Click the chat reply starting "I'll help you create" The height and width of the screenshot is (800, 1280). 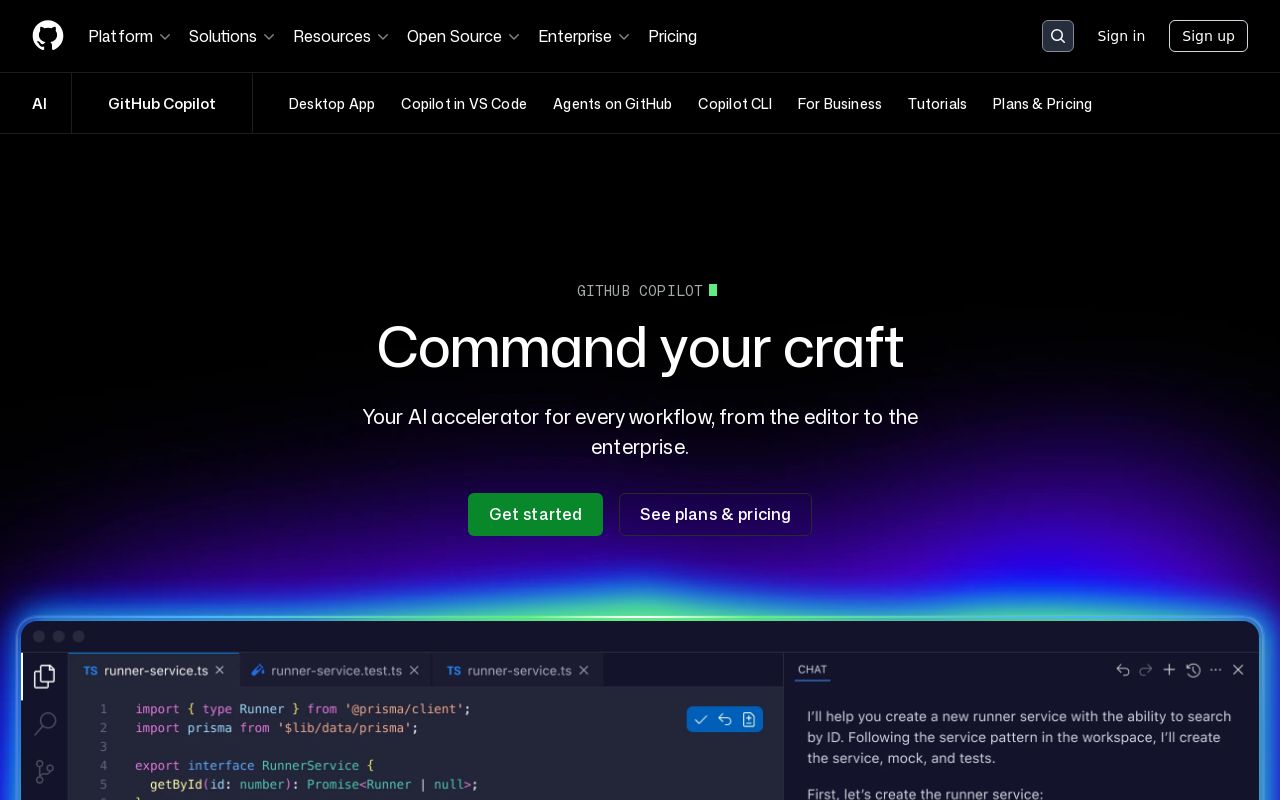1019,737
